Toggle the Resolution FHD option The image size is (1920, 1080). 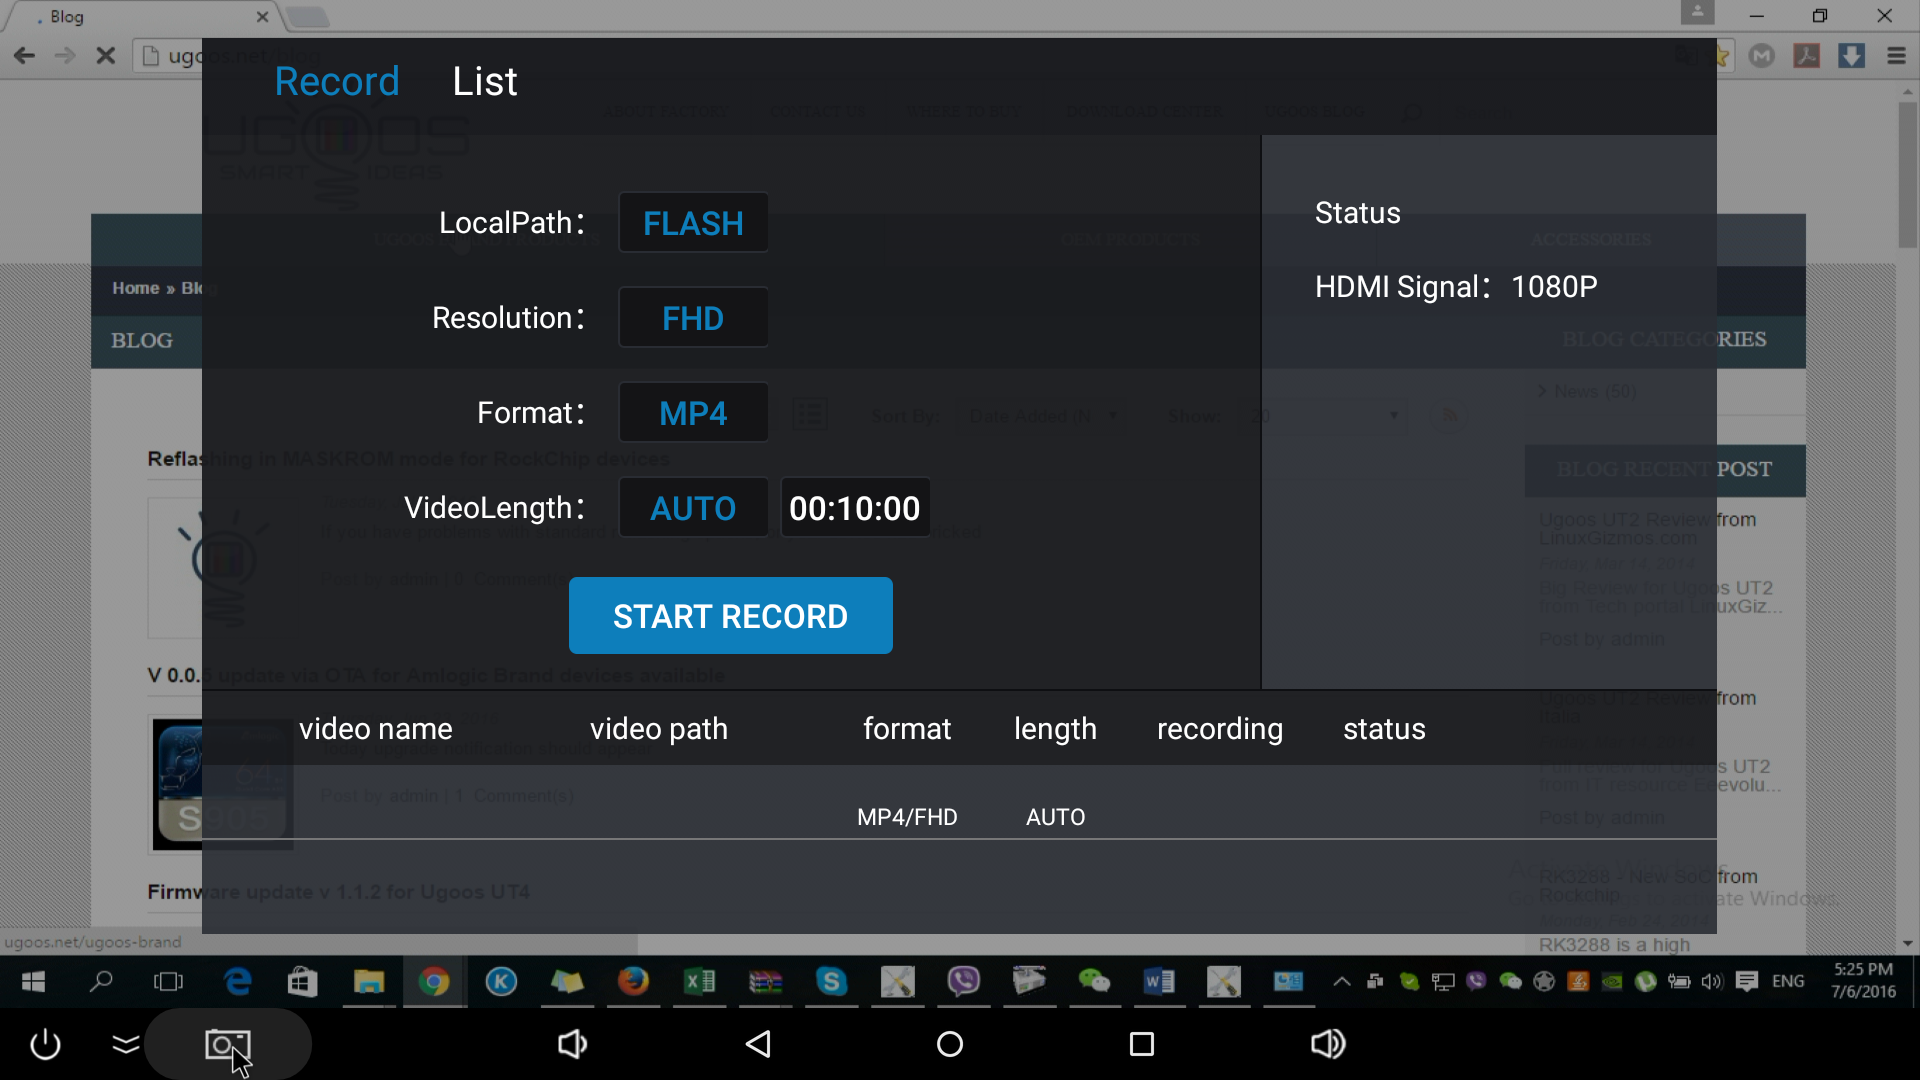pyautogui.click(x=693, y=317)
